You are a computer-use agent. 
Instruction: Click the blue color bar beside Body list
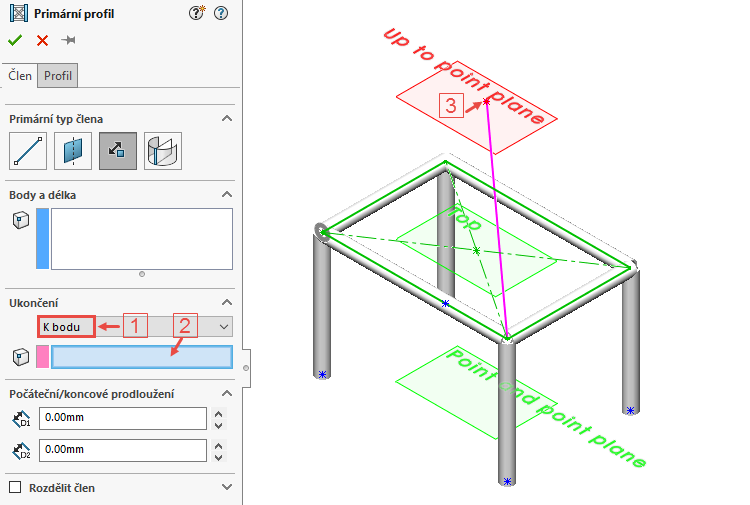(43, 239)
